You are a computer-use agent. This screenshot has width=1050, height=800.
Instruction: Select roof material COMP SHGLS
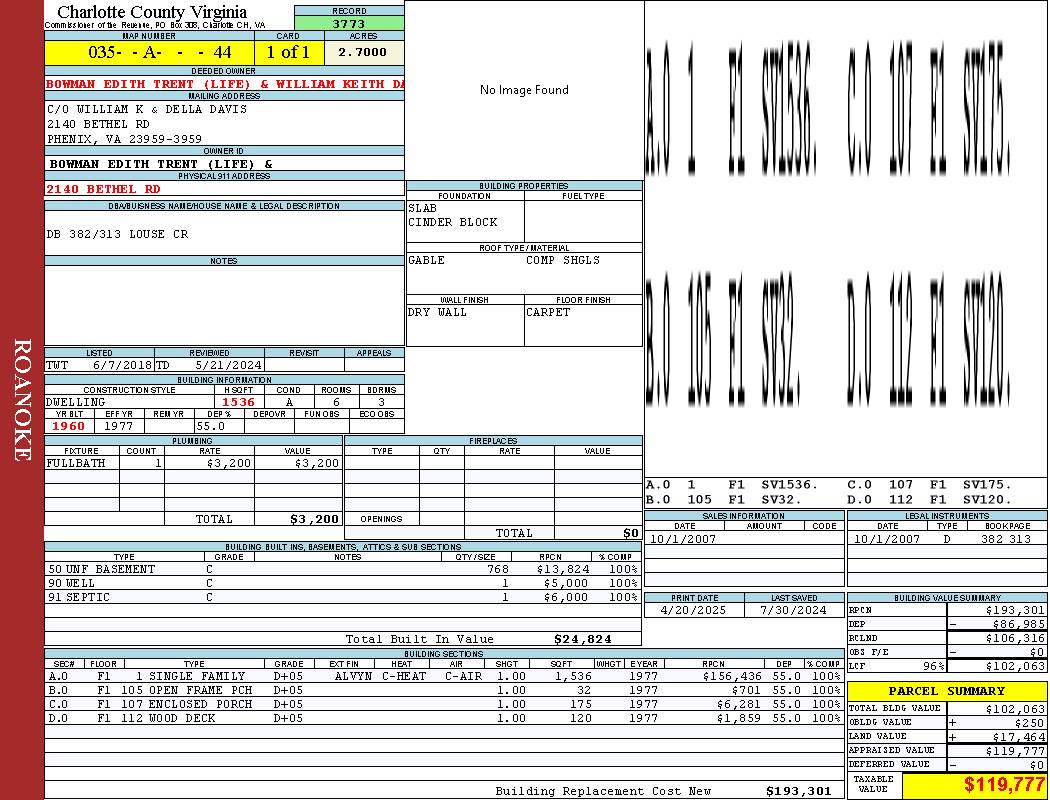click(x=563, y=260)
